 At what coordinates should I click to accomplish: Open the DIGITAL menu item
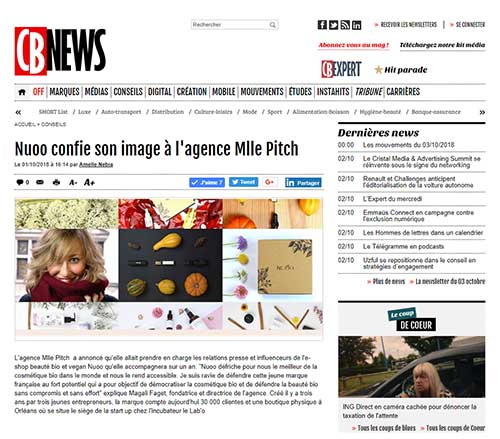click(160, 92)
